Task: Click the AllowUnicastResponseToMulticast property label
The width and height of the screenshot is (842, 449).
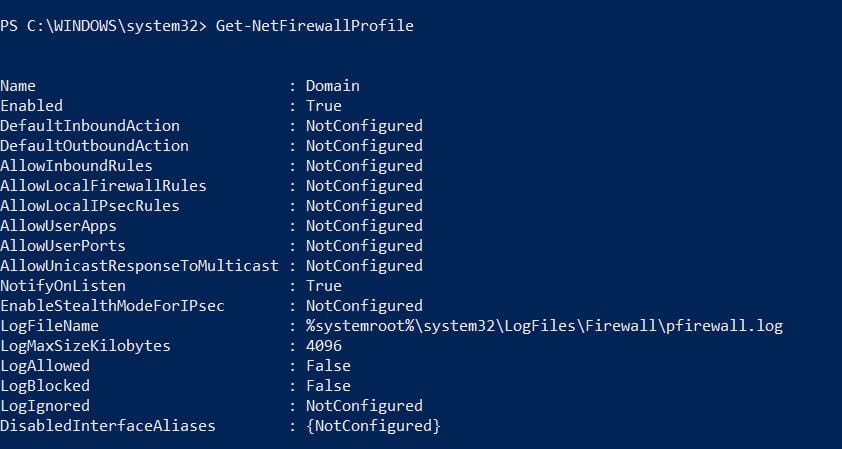Action: [x=140, y=266]
